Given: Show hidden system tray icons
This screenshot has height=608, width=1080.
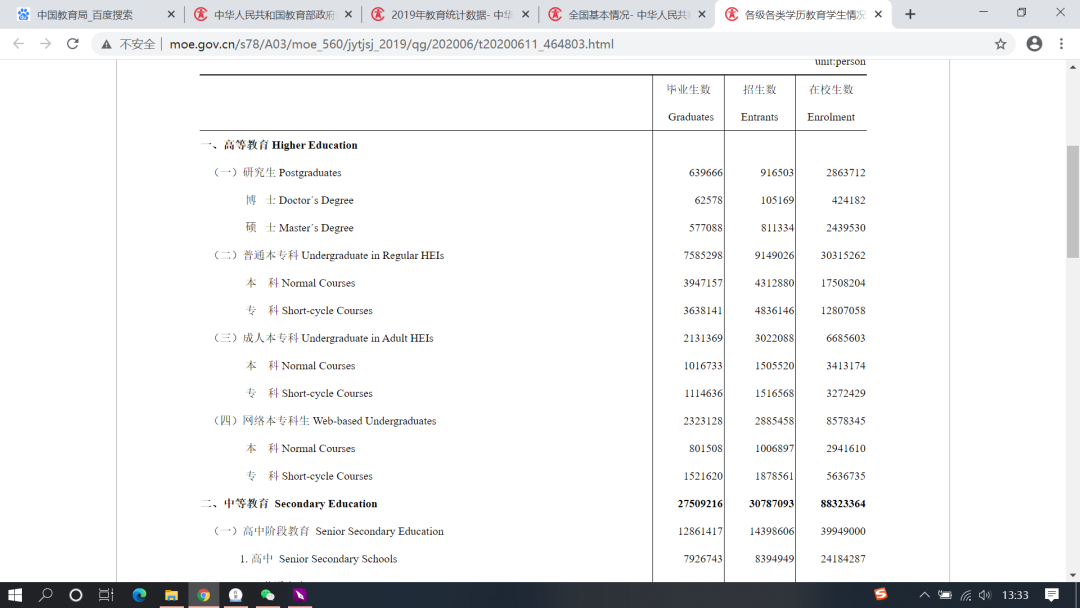Looking at the screenshot, I should (925, 595).
